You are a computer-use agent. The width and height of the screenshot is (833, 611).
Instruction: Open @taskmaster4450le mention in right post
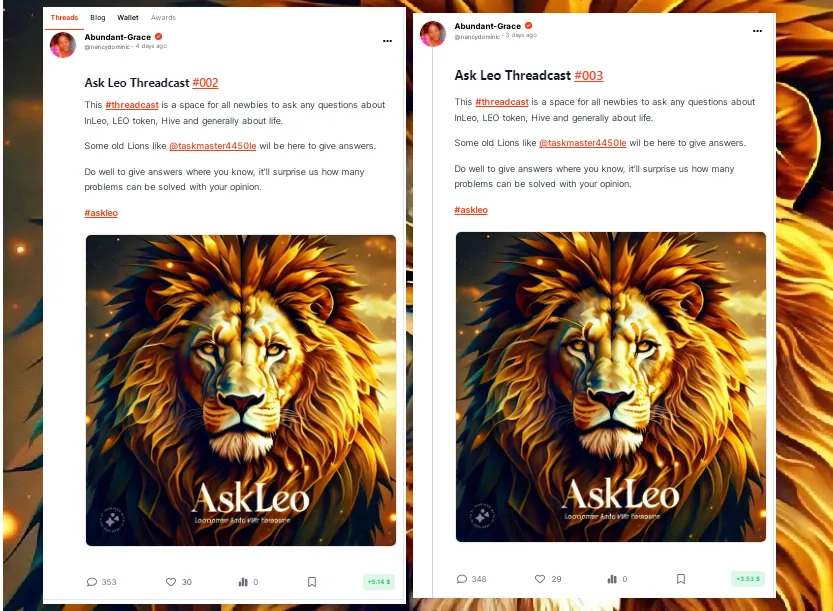click(583, 143)
